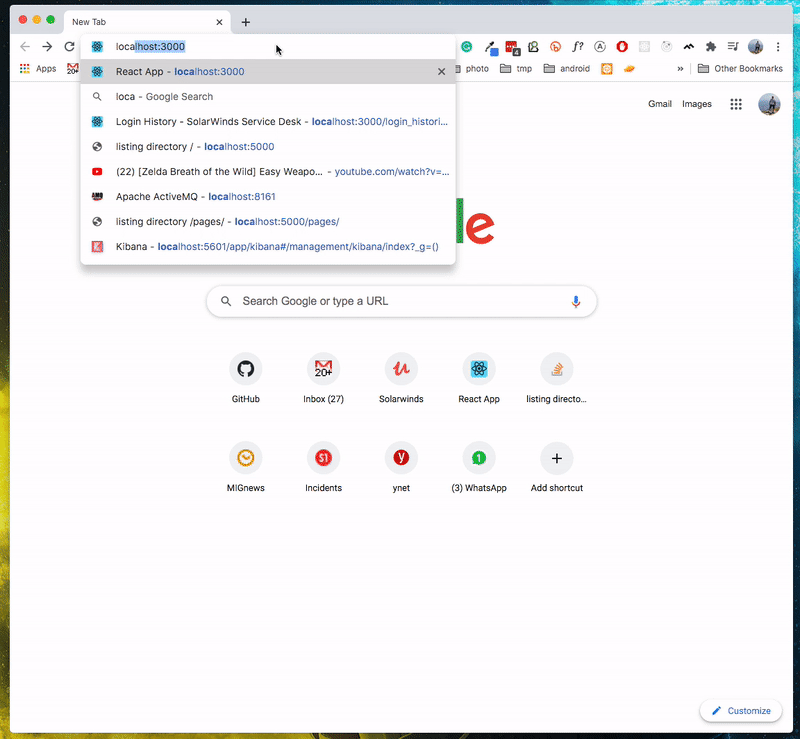Open the listing directory shortcut tile
Image resolution: width=800 pixels, height=739 pixels.
pos(557,378)
